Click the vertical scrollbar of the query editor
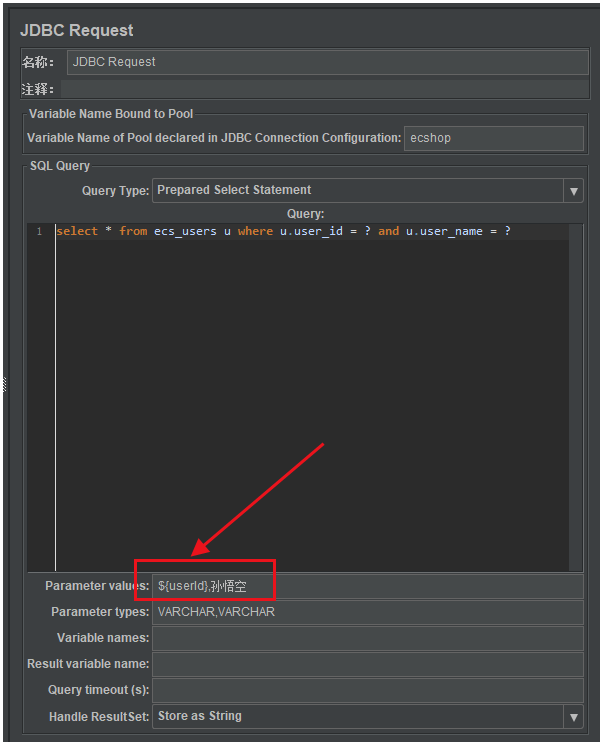The image size is (603, 746). [x=576, y=397]
